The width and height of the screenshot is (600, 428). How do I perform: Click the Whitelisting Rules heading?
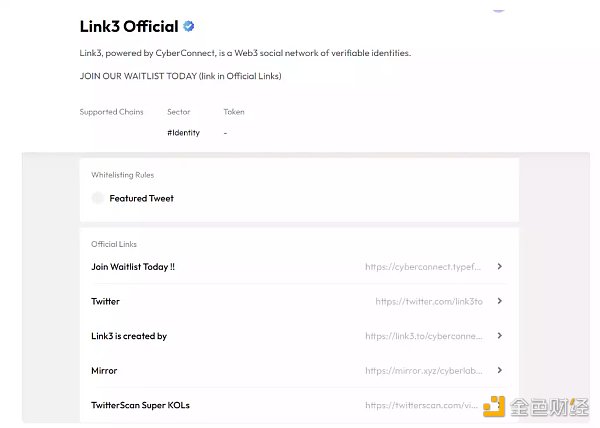[x=122, y=175]
